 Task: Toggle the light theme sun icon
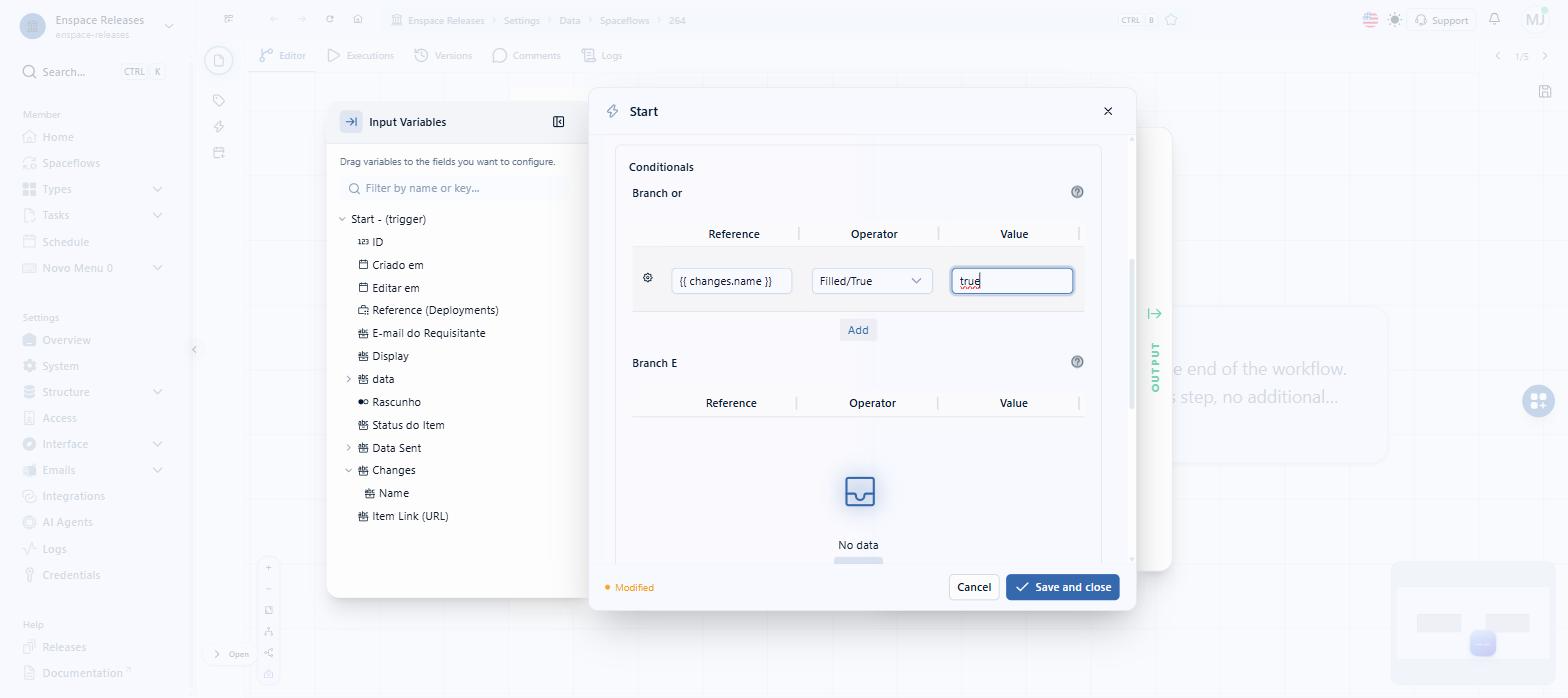(x=1395, y=20)
